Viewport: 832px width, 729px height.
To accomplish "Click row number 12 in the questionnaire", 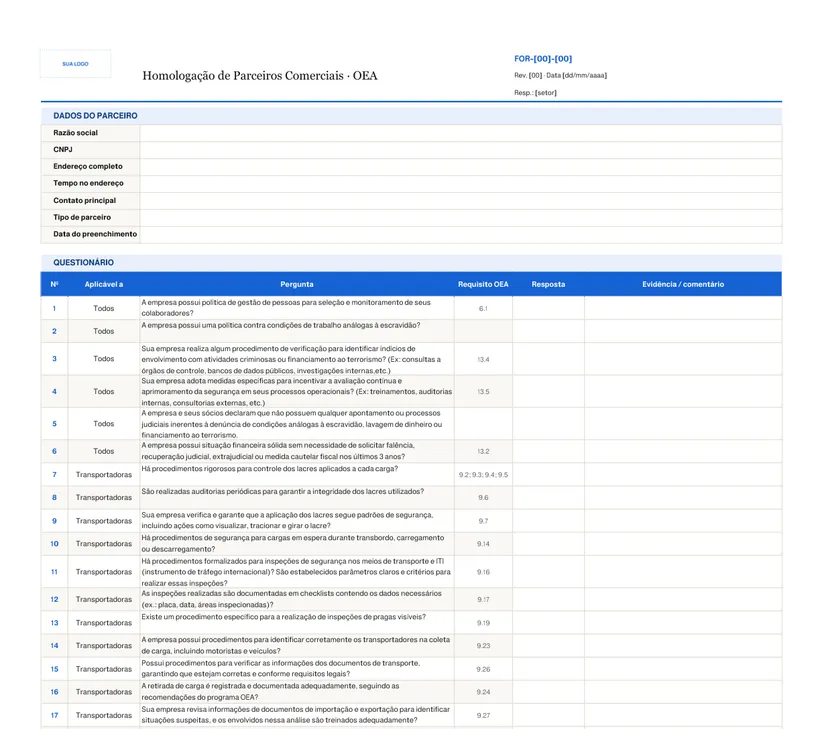I will pyautogui.click(x=54, y=599).
